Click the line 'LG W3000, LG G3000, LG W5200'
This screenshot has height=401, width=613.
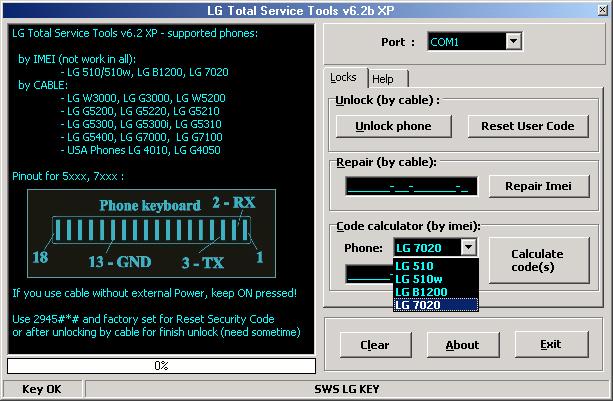143,98
